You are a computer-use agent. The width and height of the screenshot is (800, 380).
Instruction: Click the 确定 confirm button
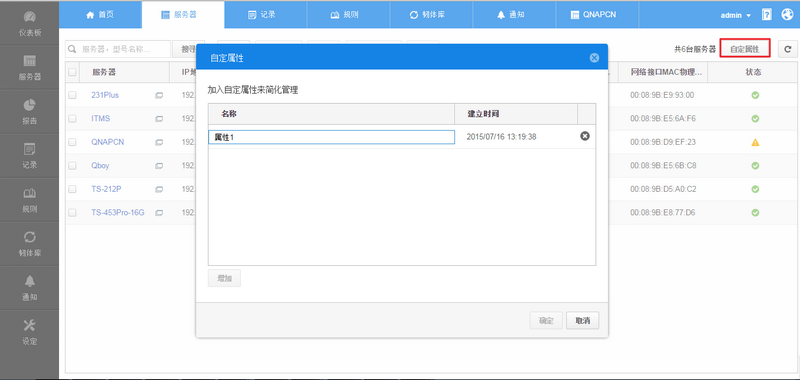coord(546,320)
